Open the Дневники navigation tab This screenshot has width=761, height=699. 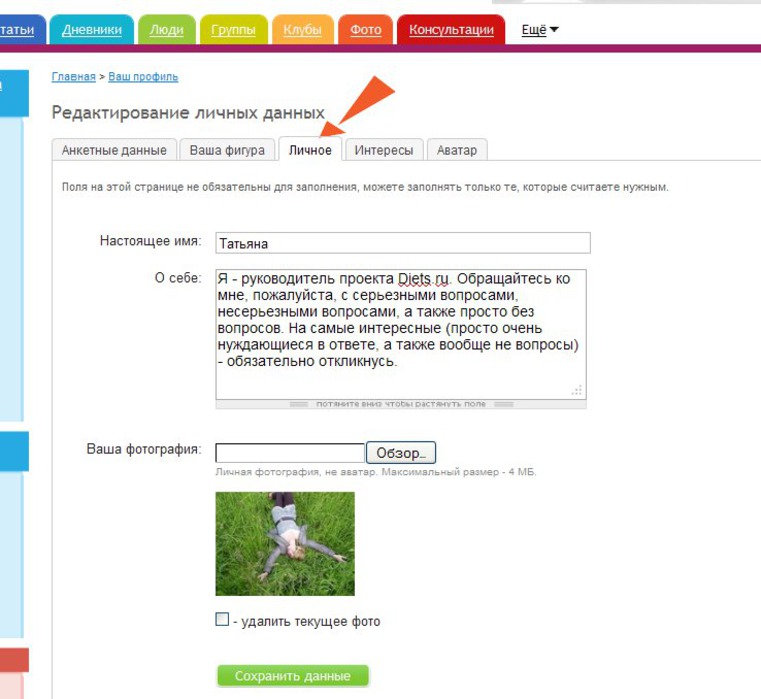(92, 30)
